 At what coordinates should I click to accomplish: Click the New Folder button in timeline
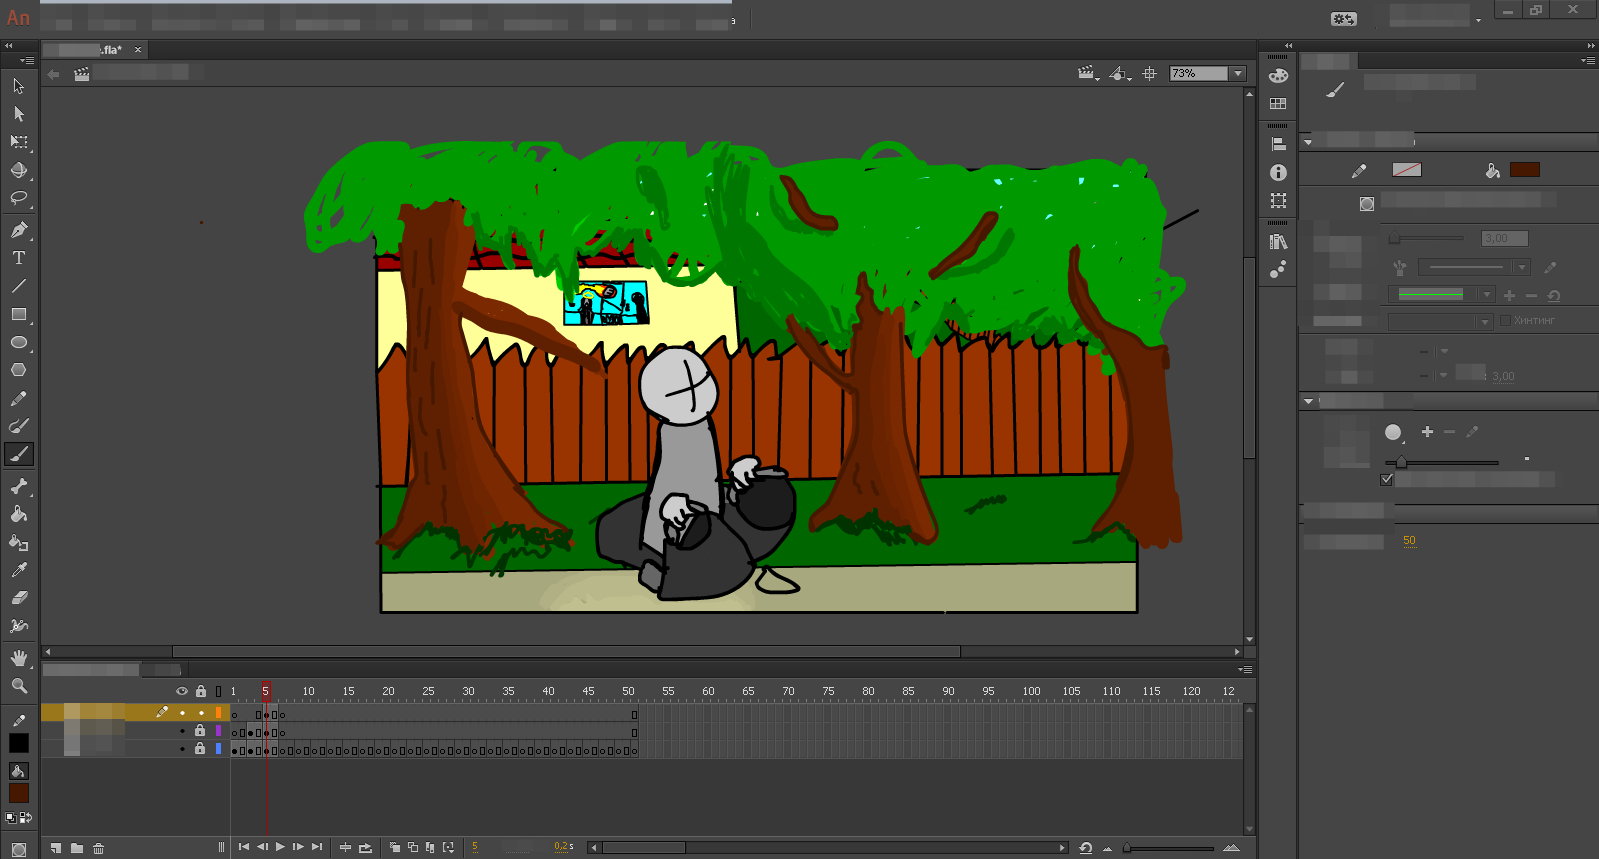[x=77, y=848]
